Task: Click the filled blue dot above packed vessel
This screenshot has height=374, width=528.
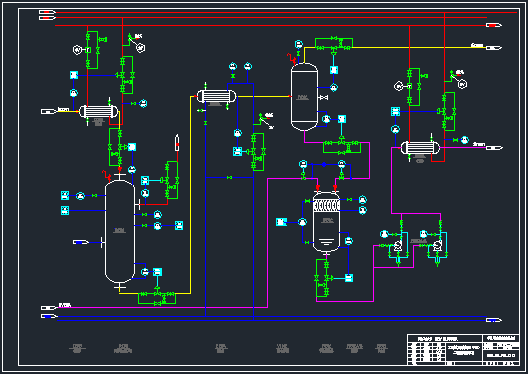Action: tap(324, 165)
